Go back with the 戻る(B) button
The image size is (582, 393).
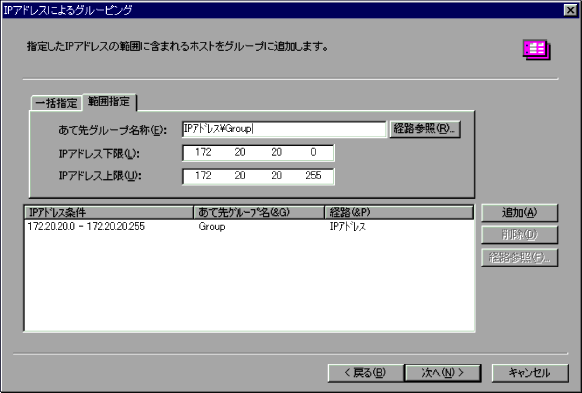pyautogui.click(x=365, y=373)
